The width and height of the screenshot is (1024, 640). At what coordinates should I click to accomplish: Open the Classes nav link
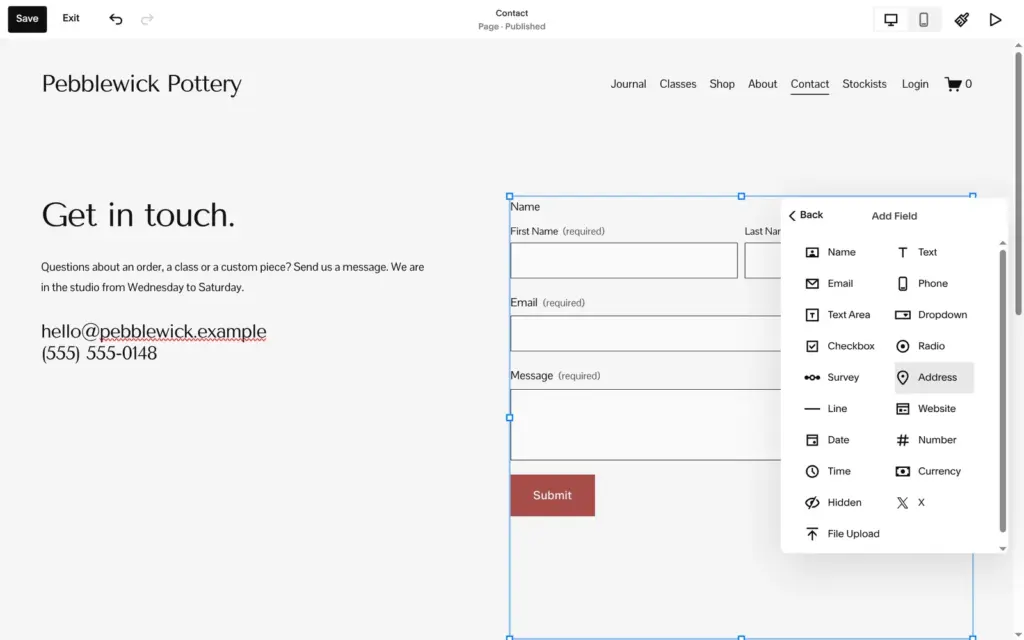pos(678,84)
